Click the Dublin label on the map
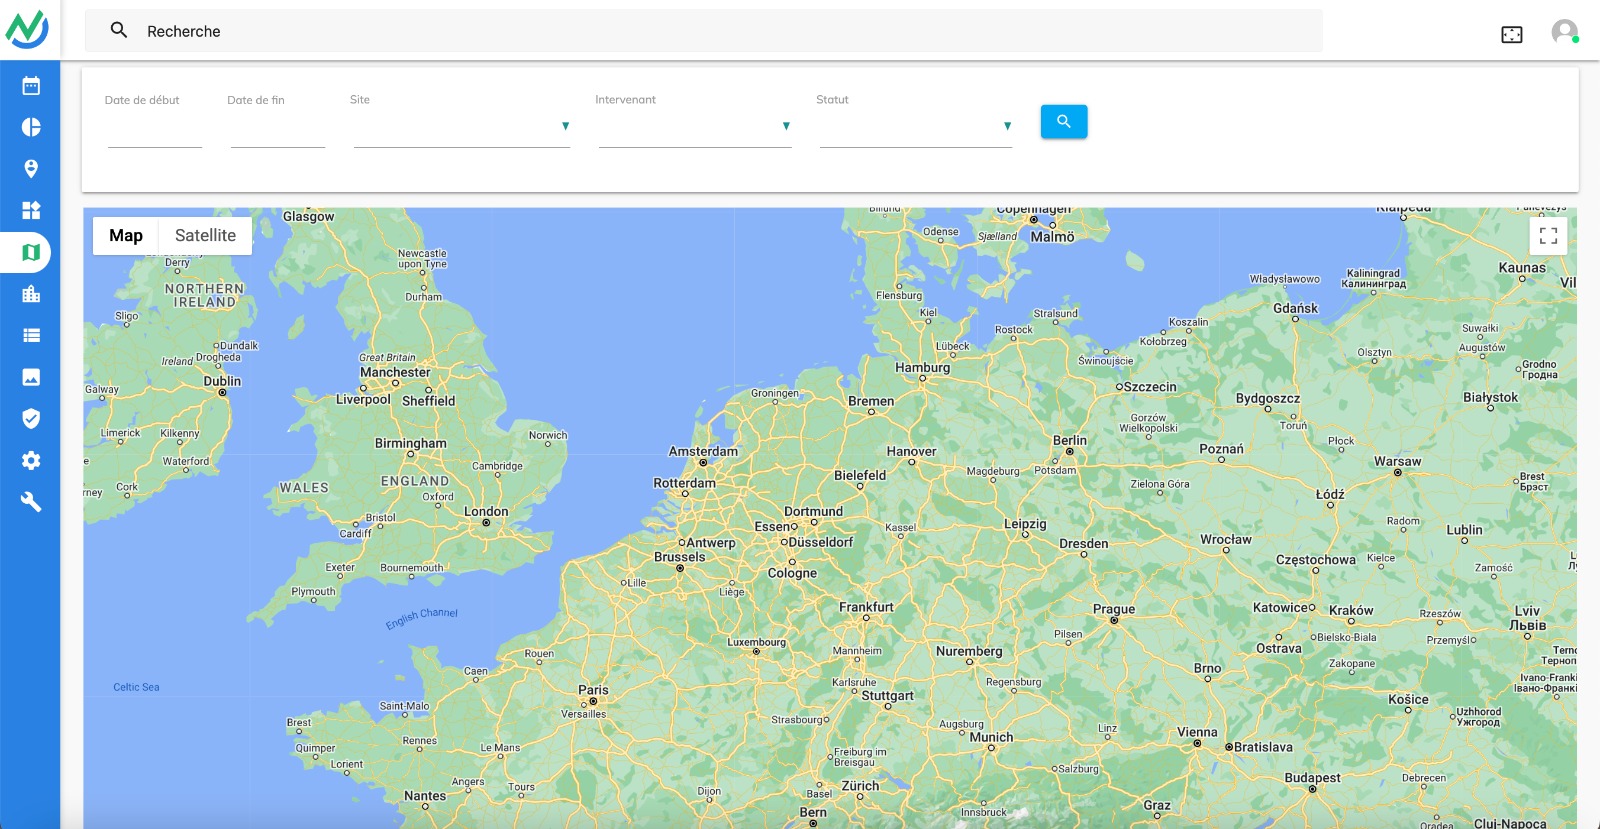The width and height of the screenshot is (1600, 829). (x=222, y=381)
